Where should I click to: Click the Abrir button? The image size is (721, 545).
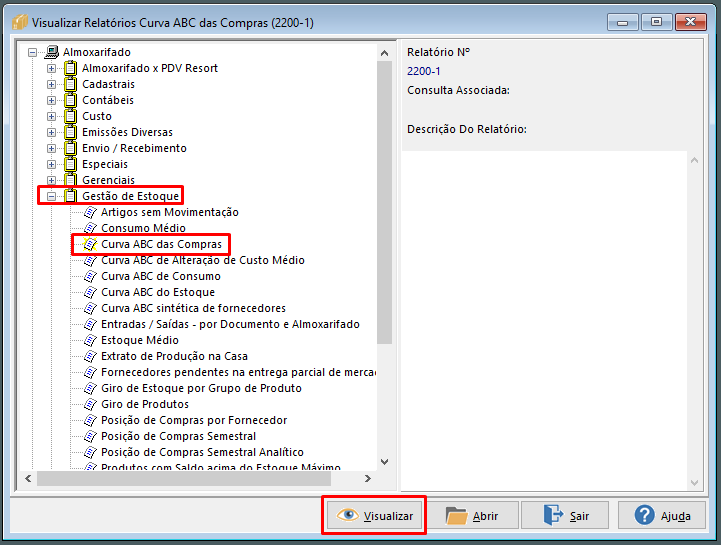472,516
